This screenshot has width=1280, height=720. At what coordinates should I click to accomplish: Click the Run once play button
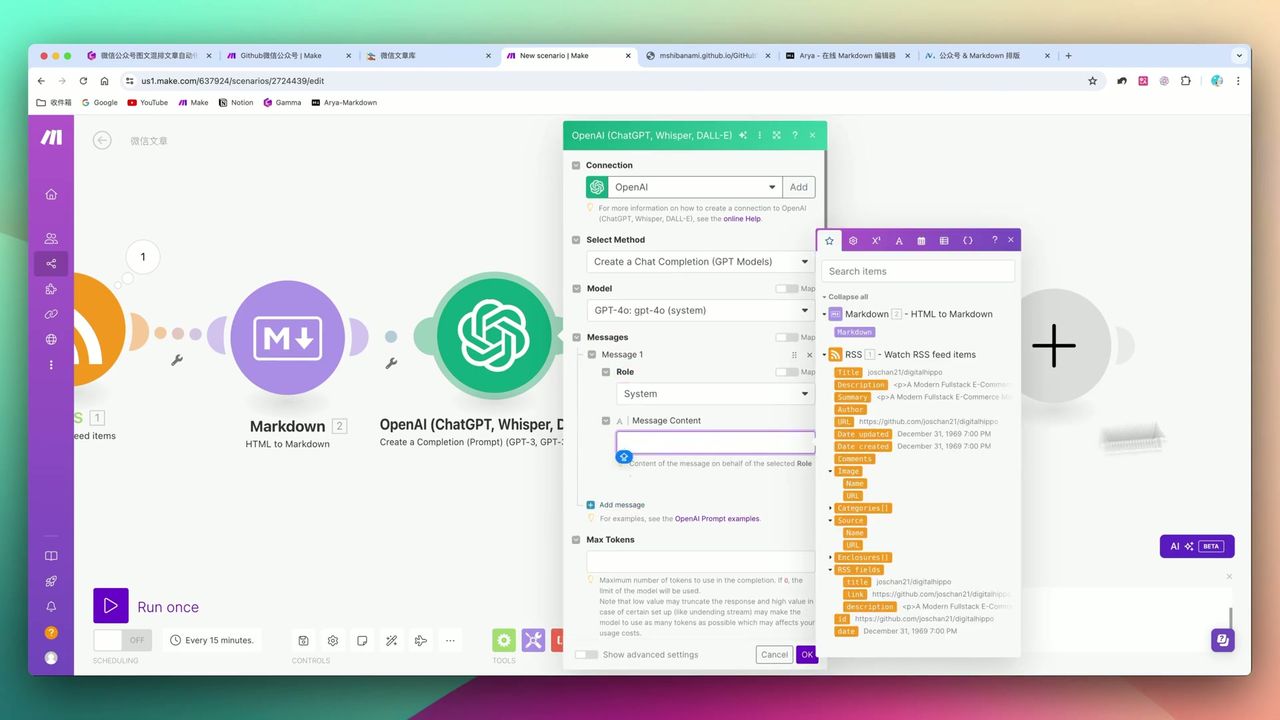pos(111,606)
